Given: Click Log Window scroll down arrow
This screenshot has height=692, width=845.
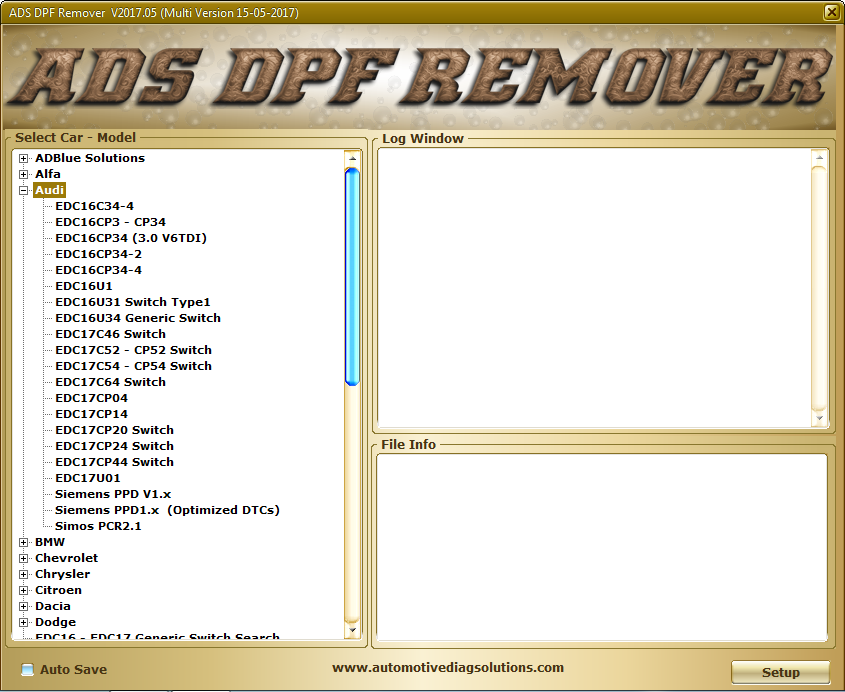Looking at the screenshot, I should tap(819, 418).
